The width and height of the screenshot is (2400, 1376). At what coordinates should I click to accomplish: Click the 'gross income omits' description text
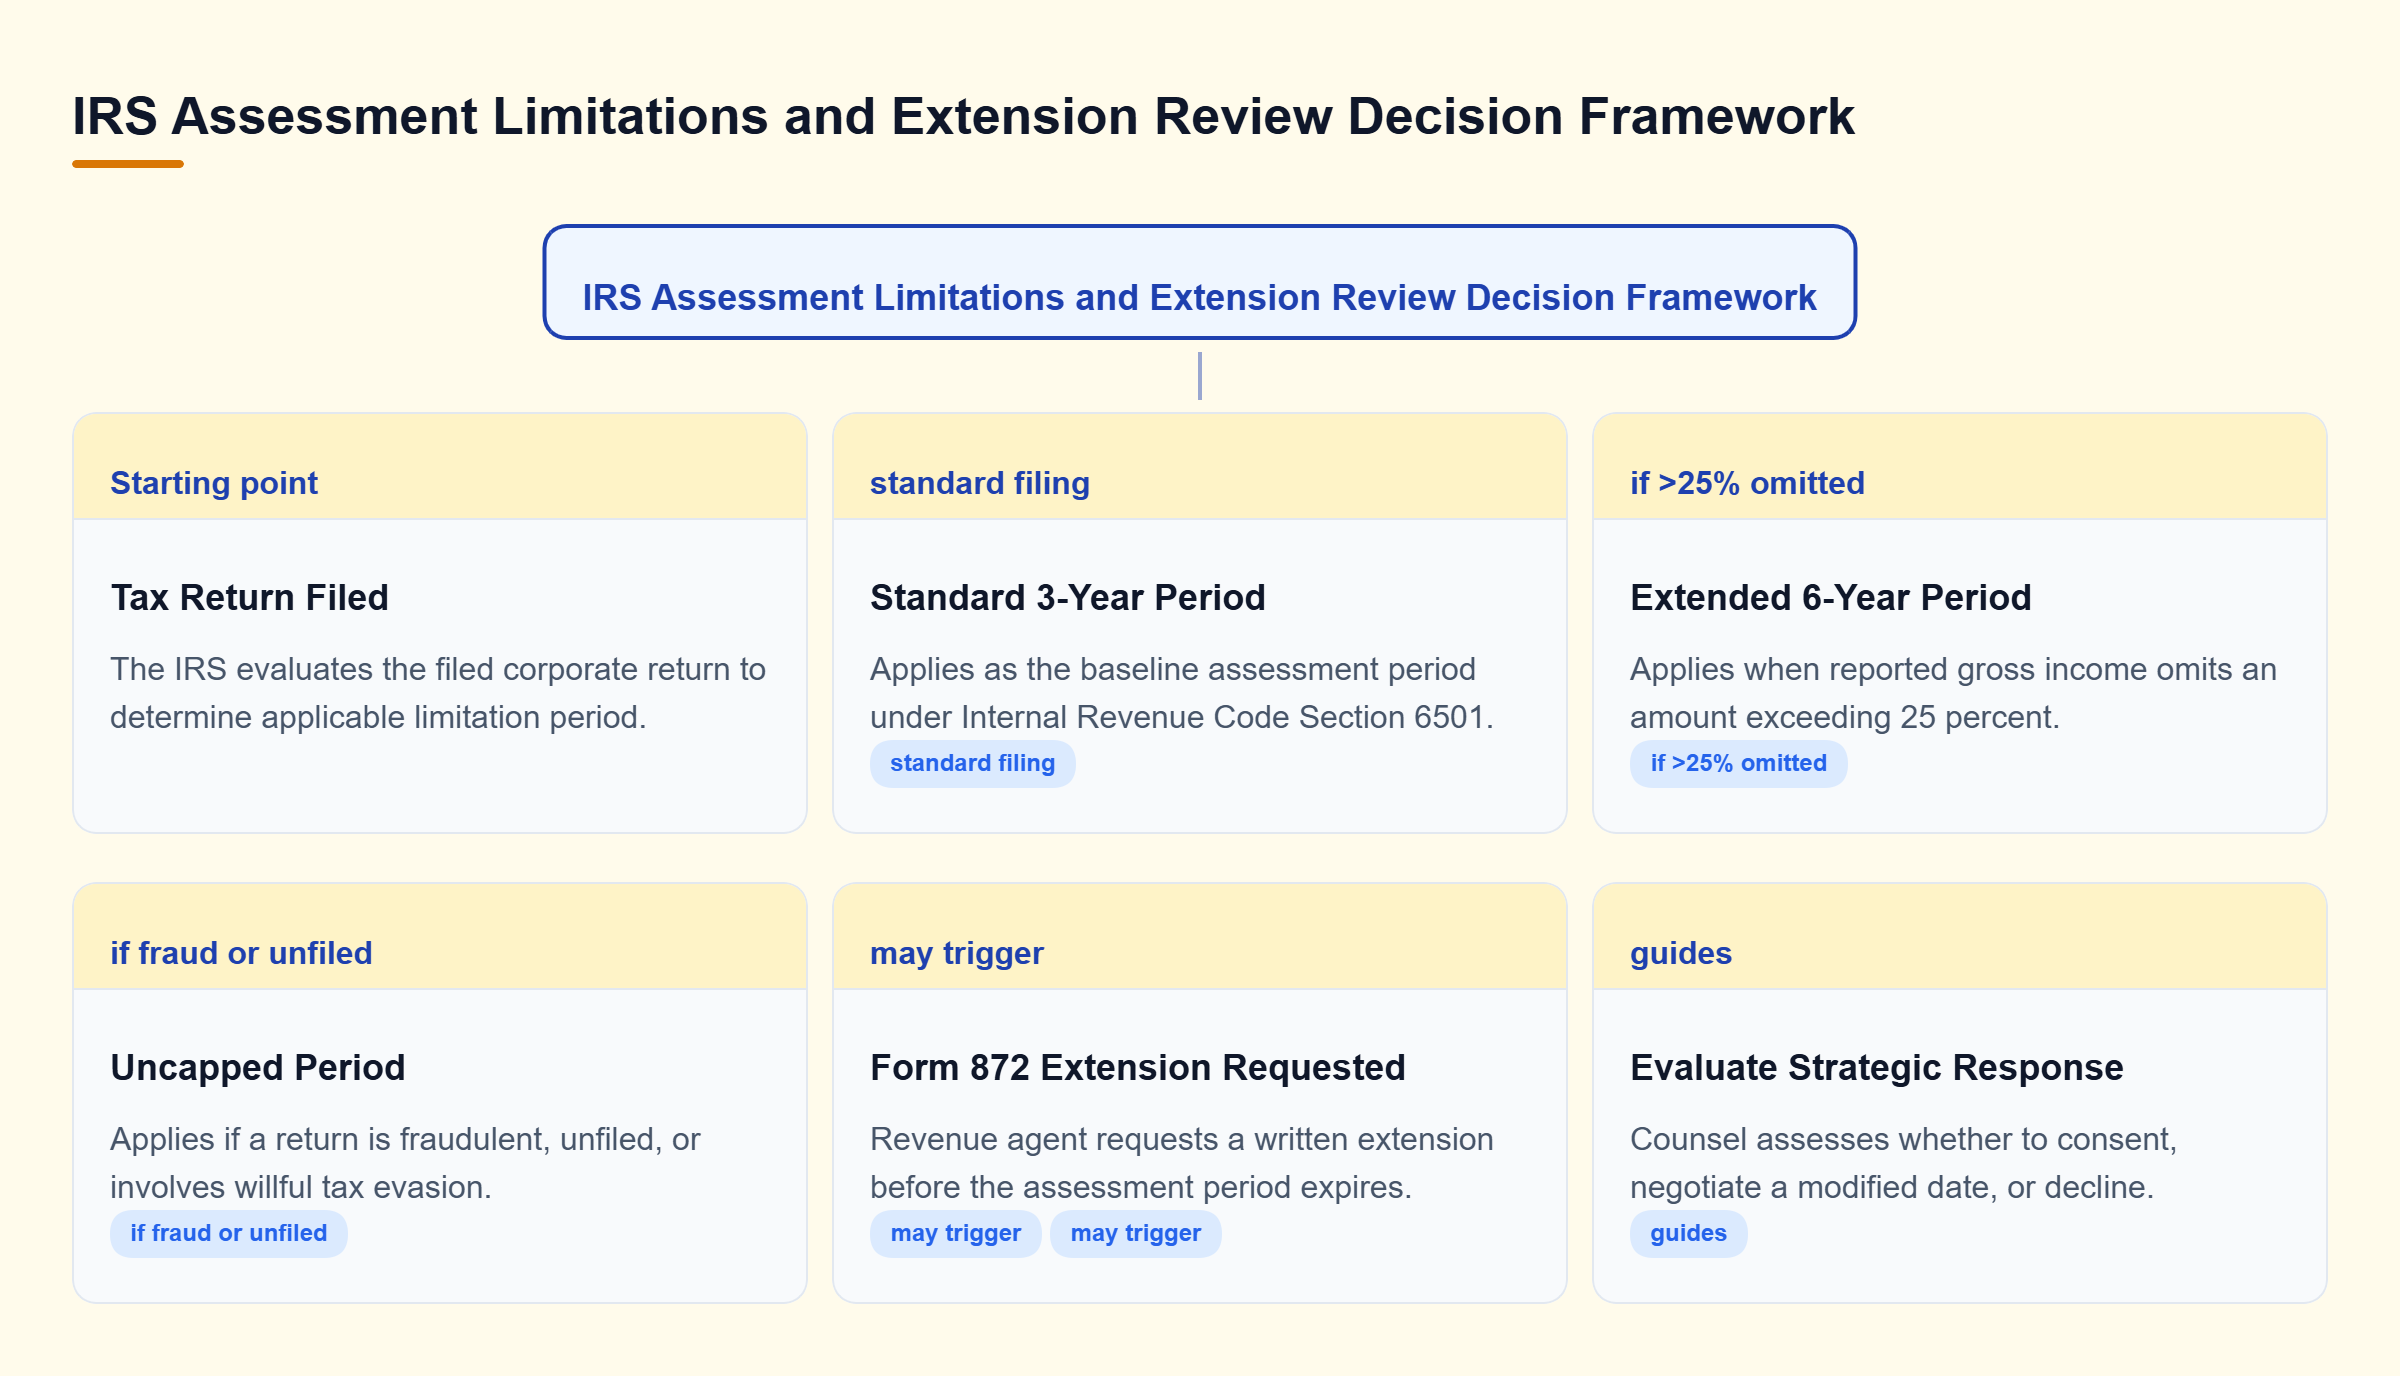click(x=1953, y=693)
